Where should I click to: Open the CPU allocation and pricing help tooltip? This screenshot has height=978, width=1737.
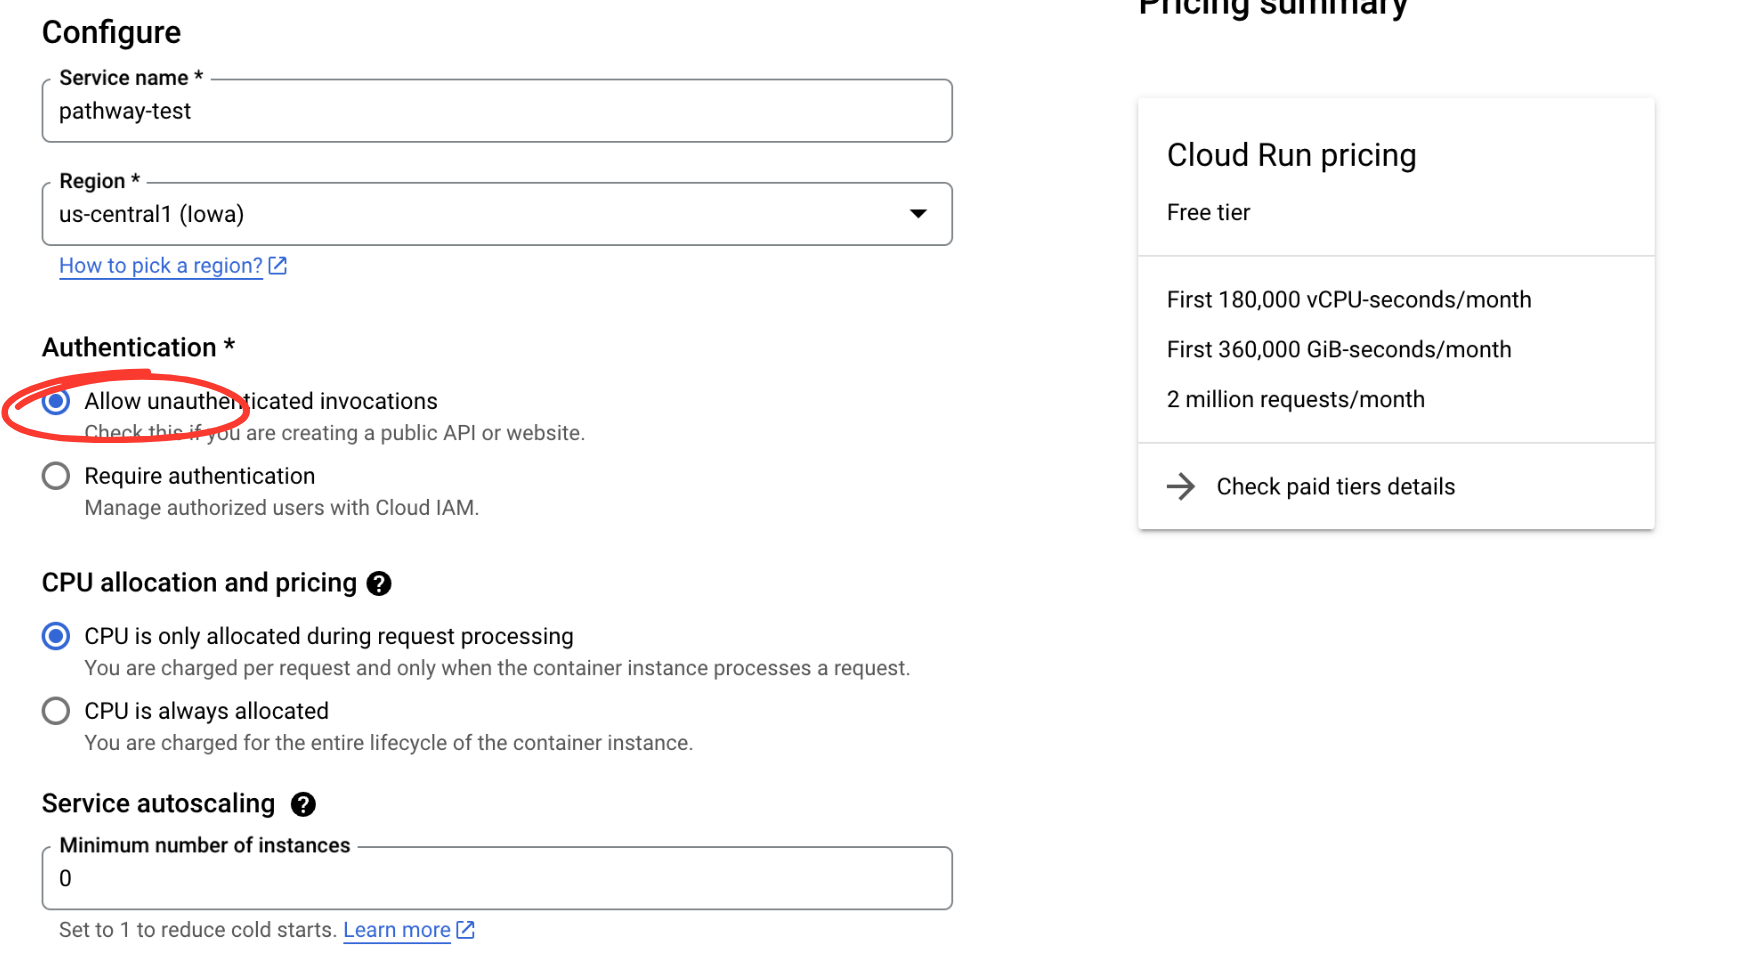coord(379,583)
